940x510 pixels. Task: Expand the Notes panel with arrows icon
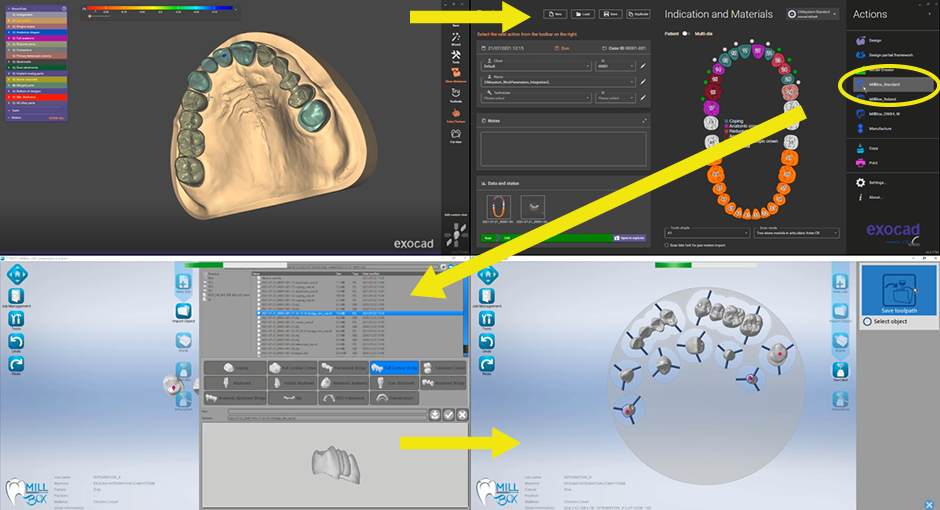(644, 121)
